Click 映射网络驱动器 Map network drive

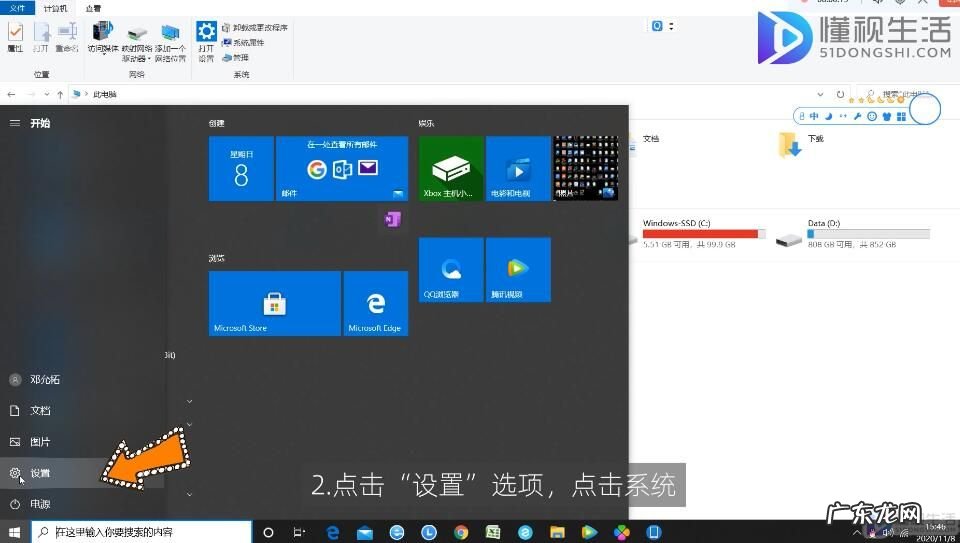tap(137, 43)
